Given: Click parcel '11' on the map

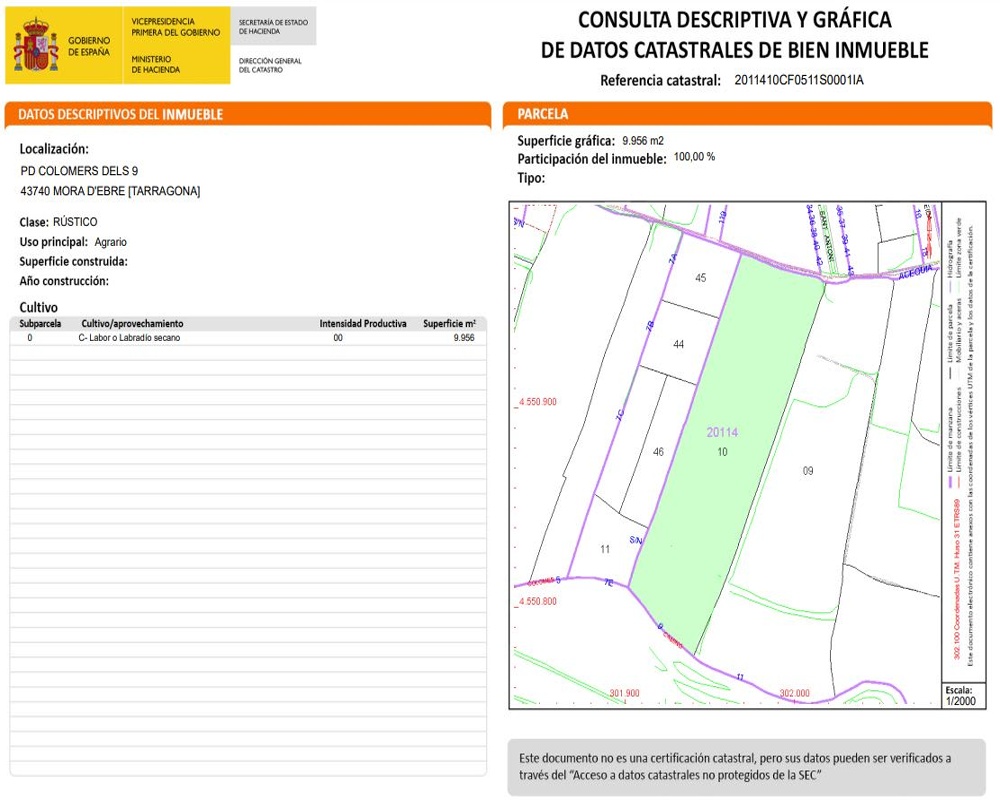Looking at the screenshot, I should pyautogui.click(x=605, y=549).
